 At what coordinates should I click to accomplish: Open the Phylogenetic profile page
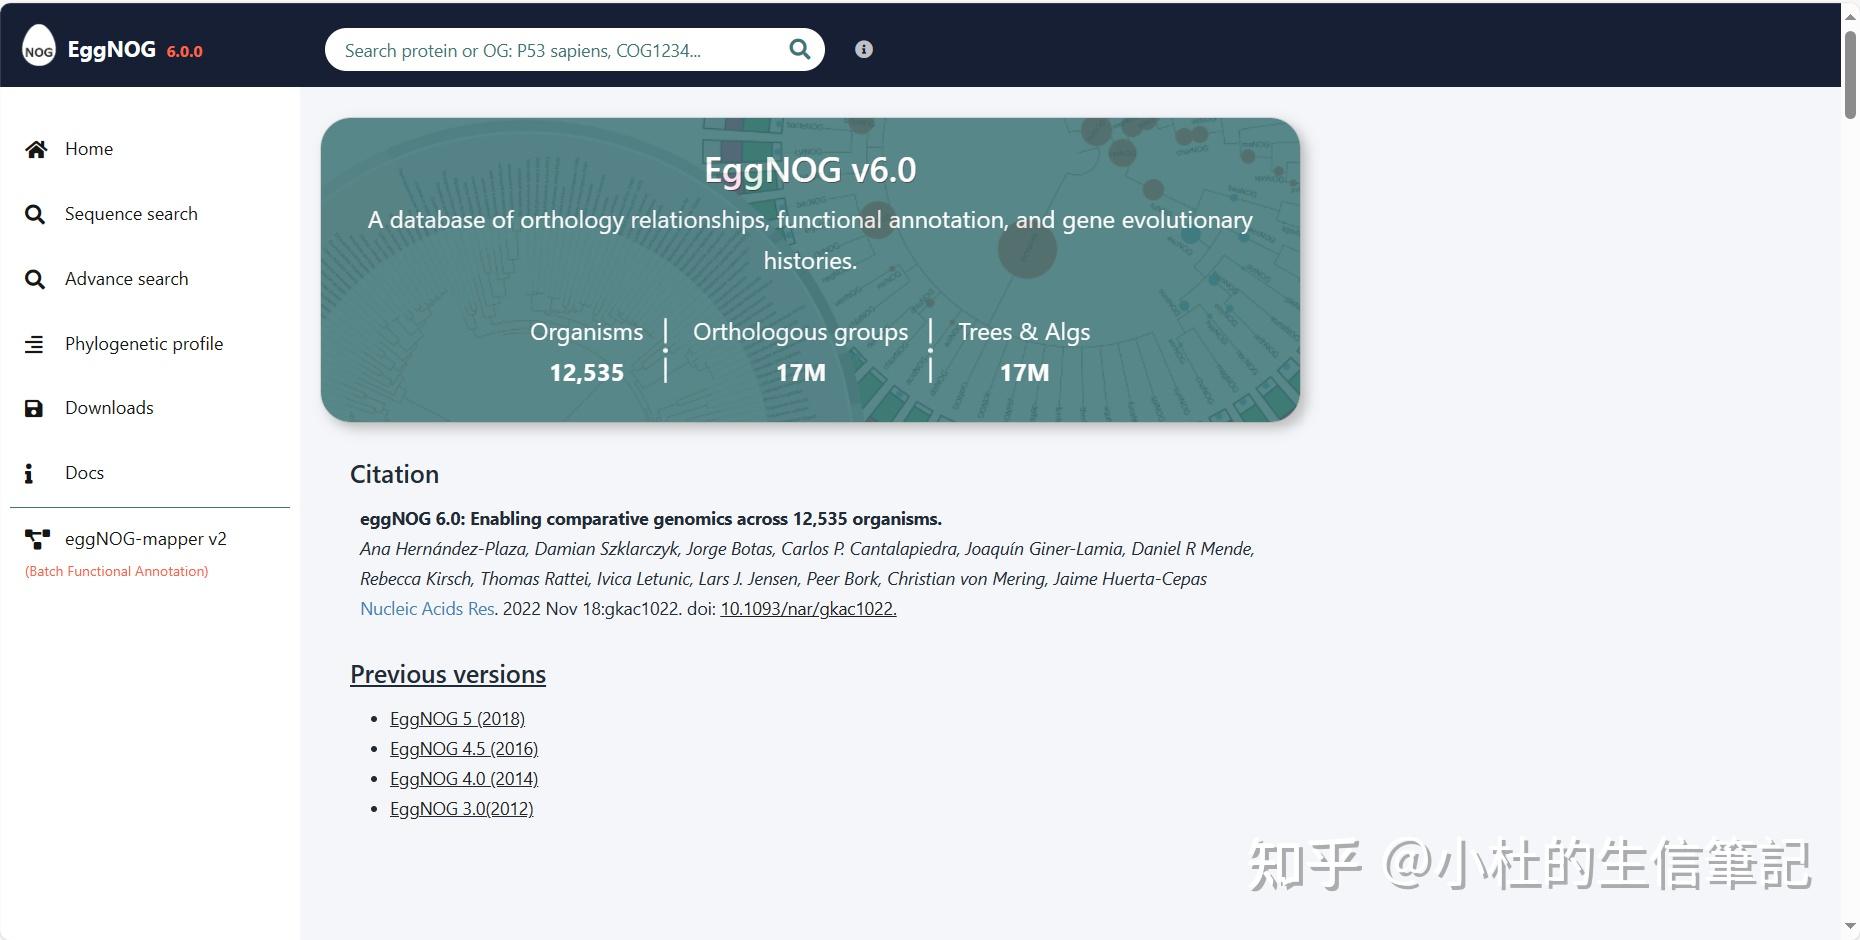tap(144, 344)
